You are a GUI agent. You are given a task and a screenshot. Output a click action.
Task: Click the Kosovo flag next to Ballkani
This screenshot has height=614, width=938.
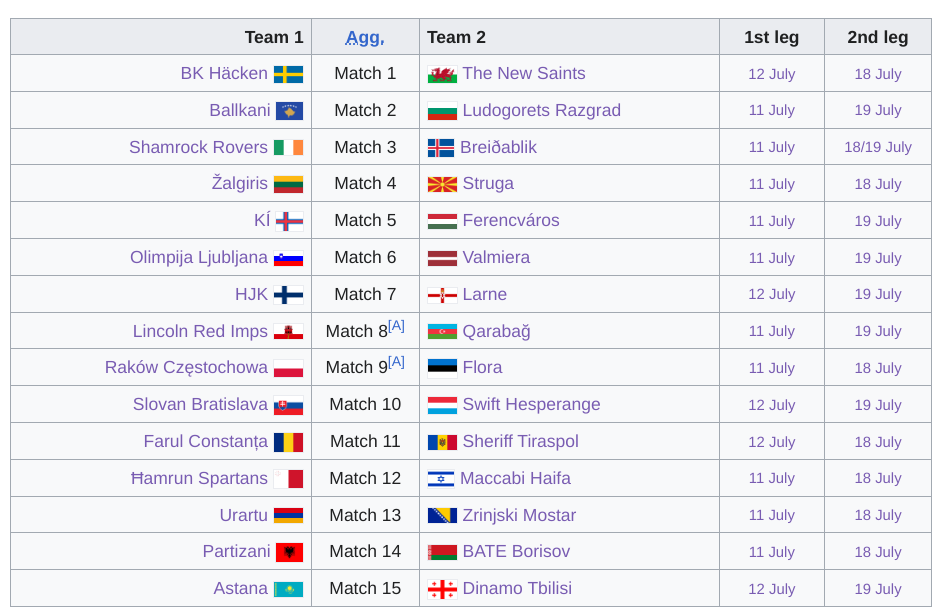coord(290,111)
